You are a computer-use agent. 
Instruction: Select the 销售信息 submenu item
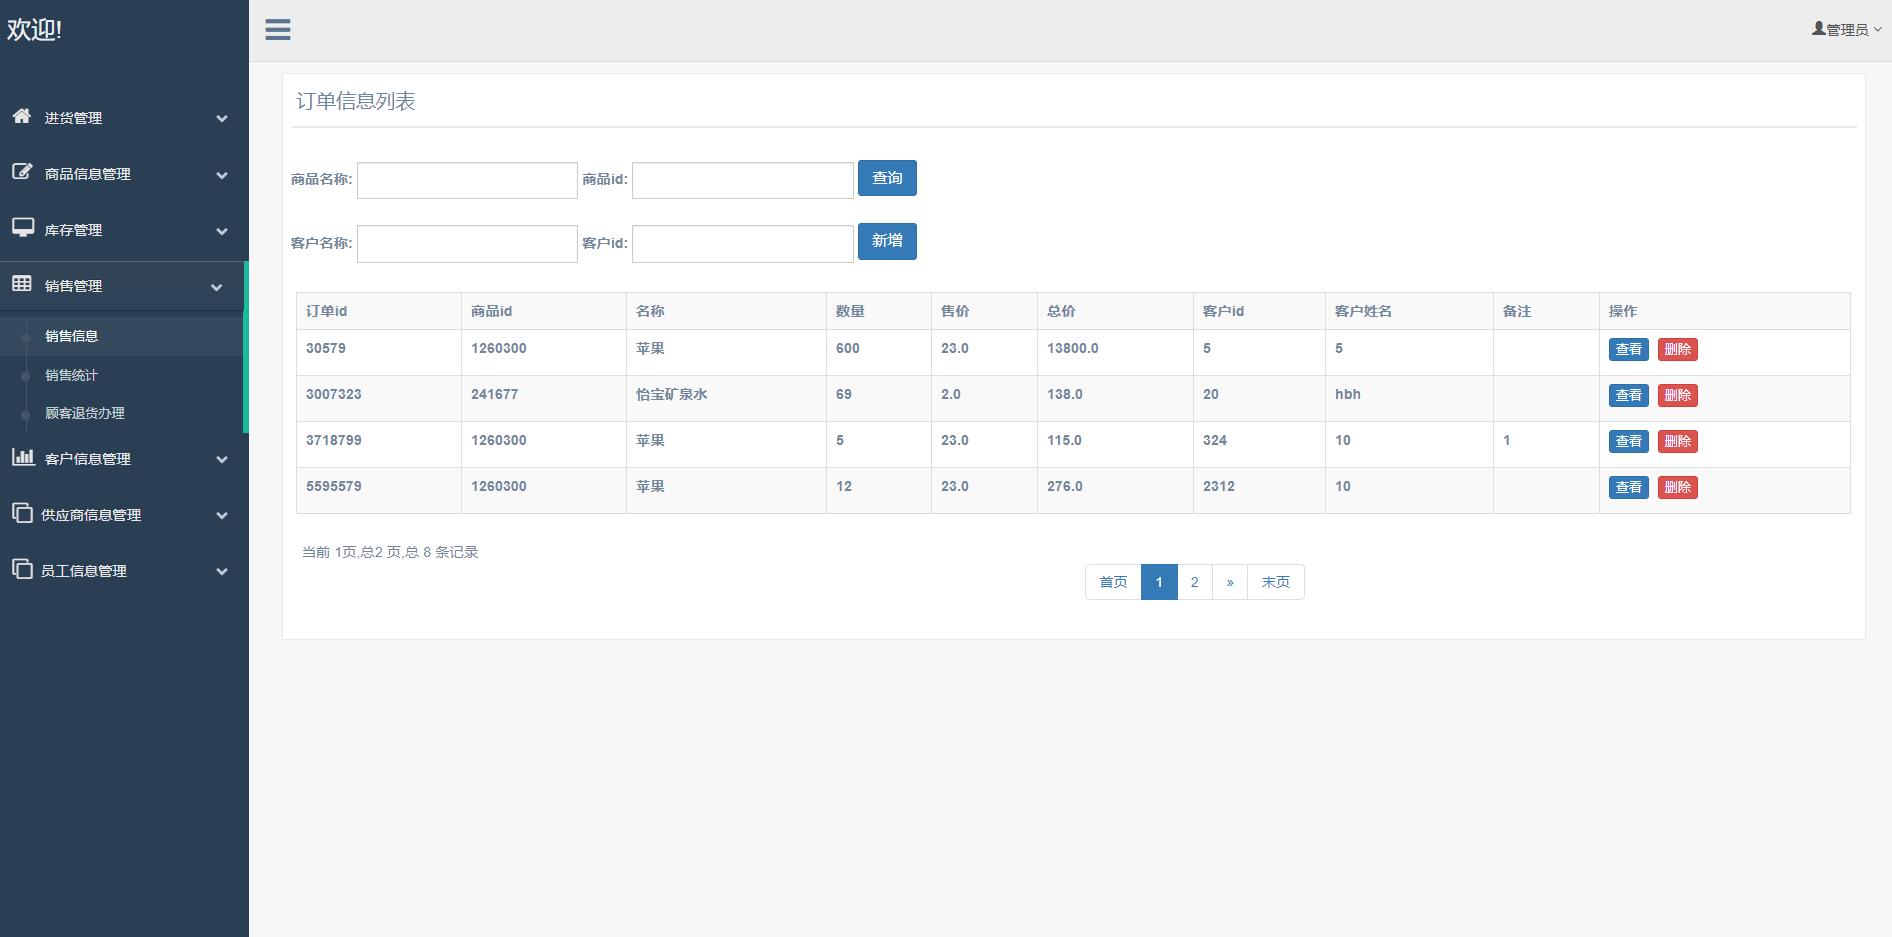pyautogui.click(x=72, y=336)
